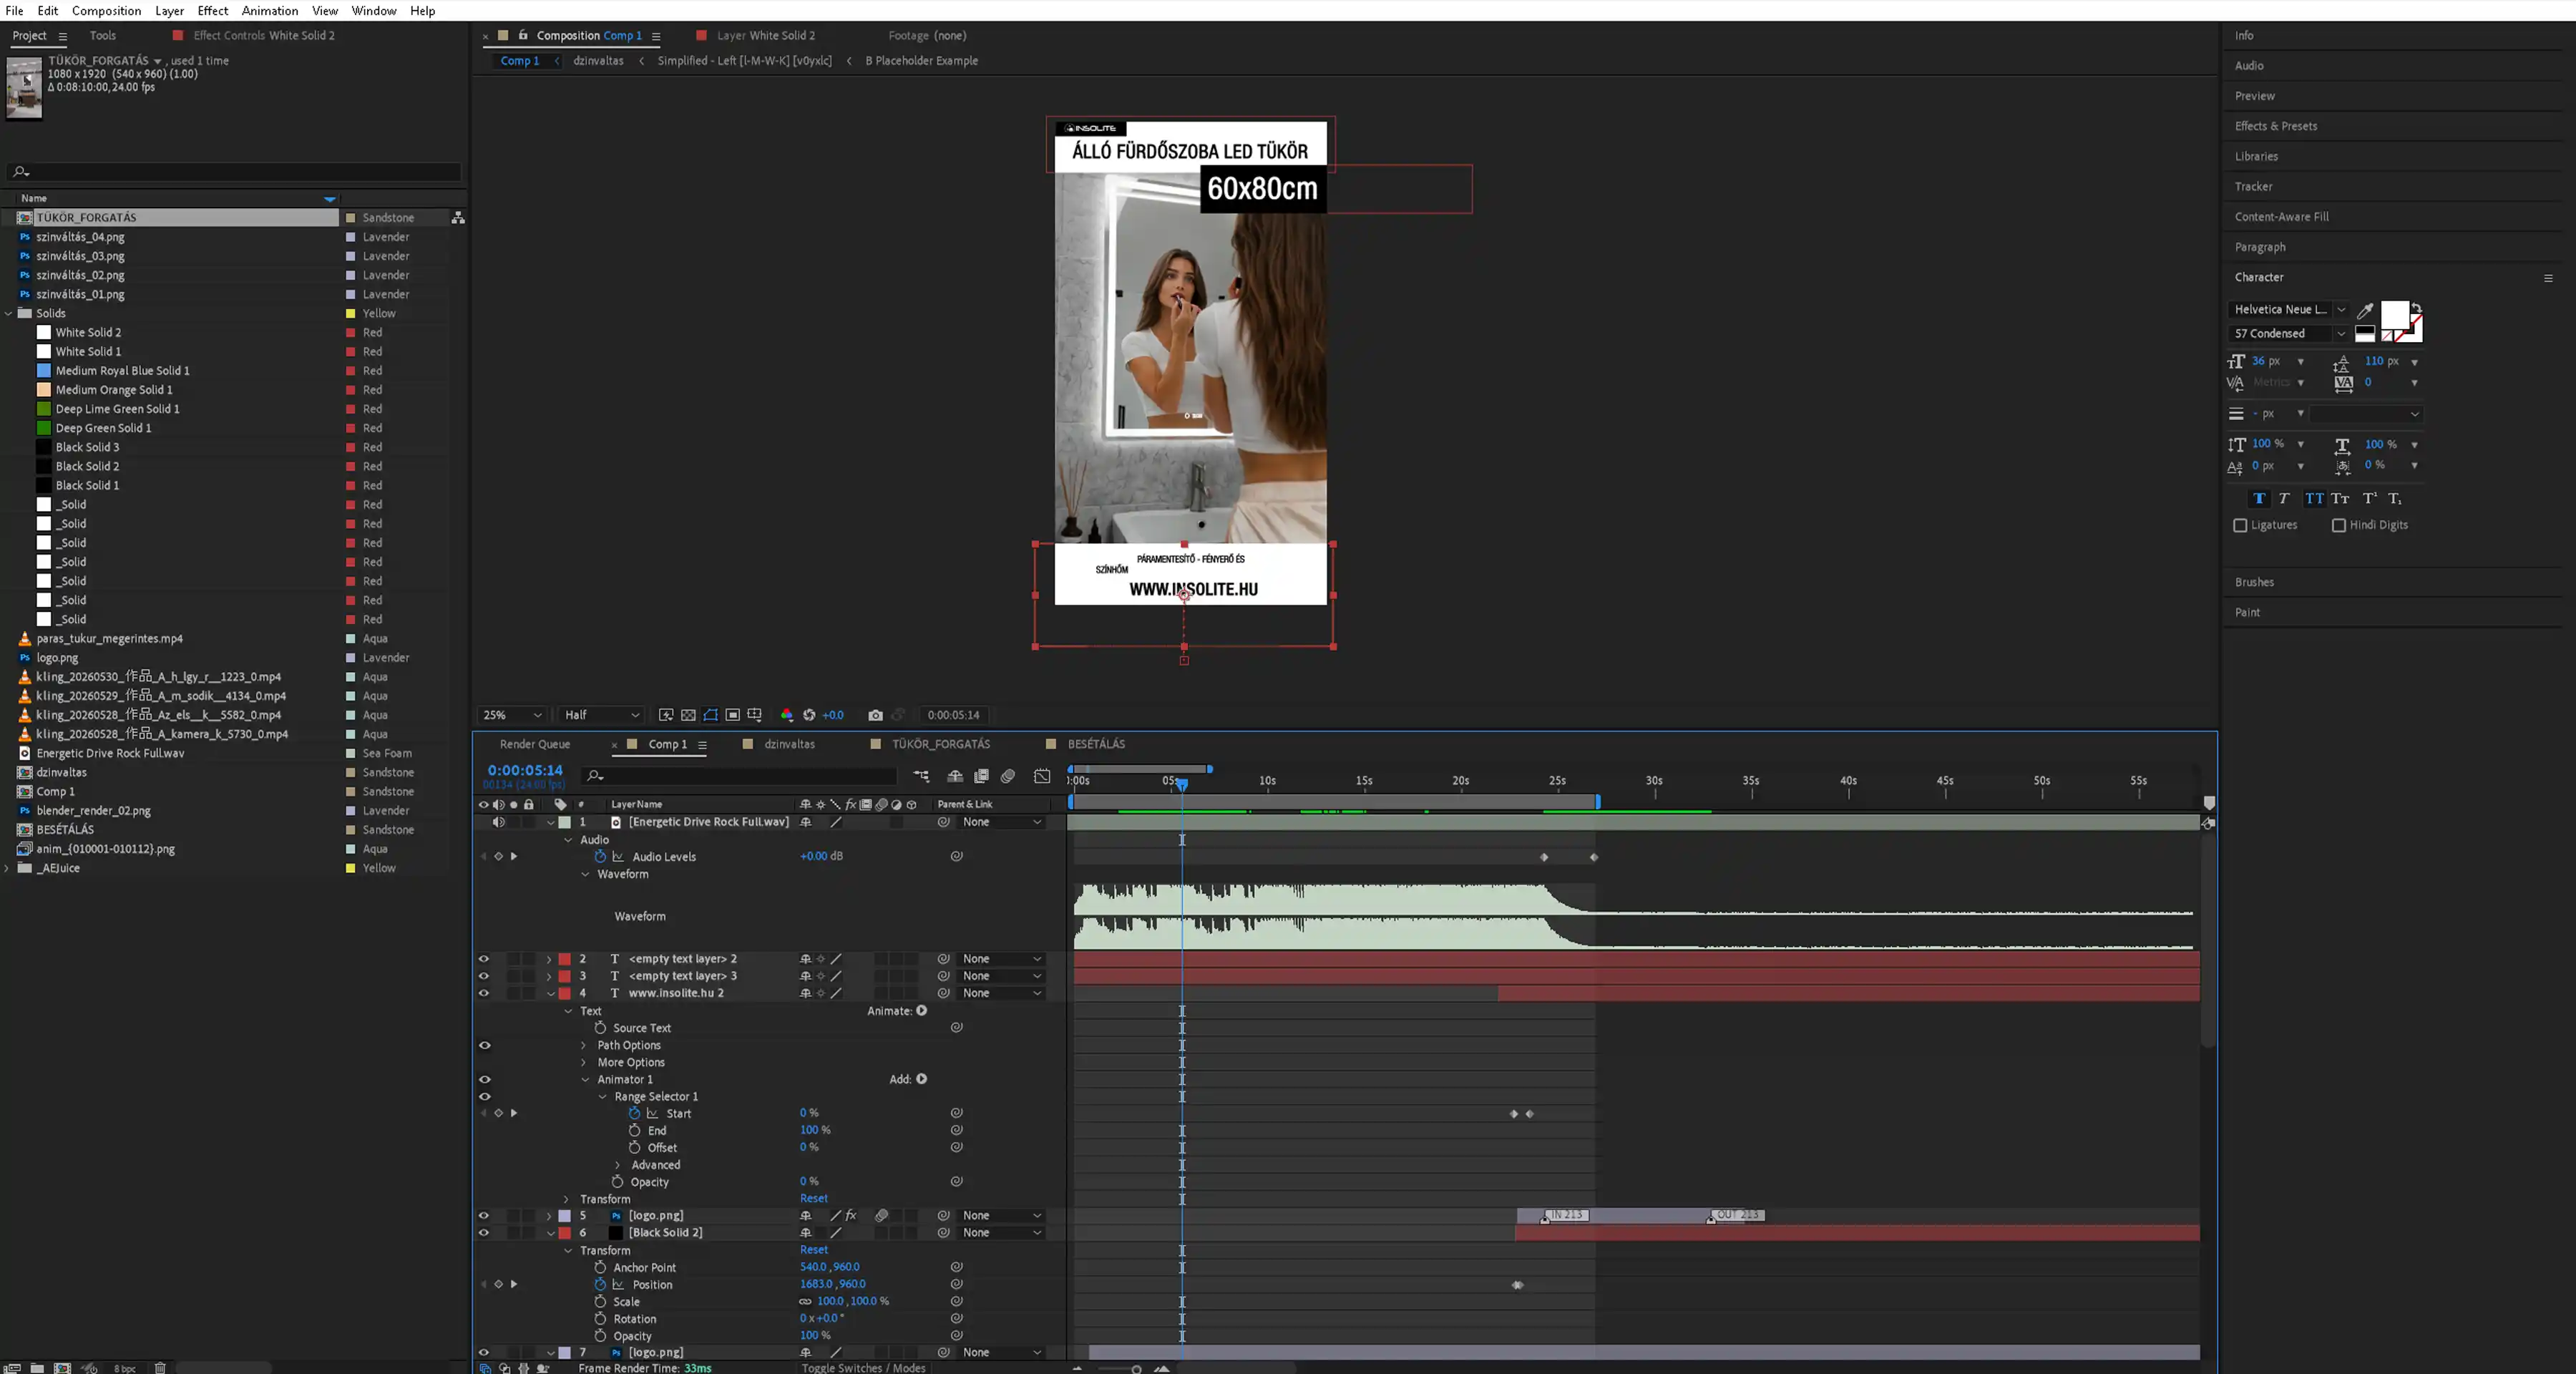Apply Faux Italic text style
This screenshot has width=2576, height=1374.
[x=2284, y=498]
